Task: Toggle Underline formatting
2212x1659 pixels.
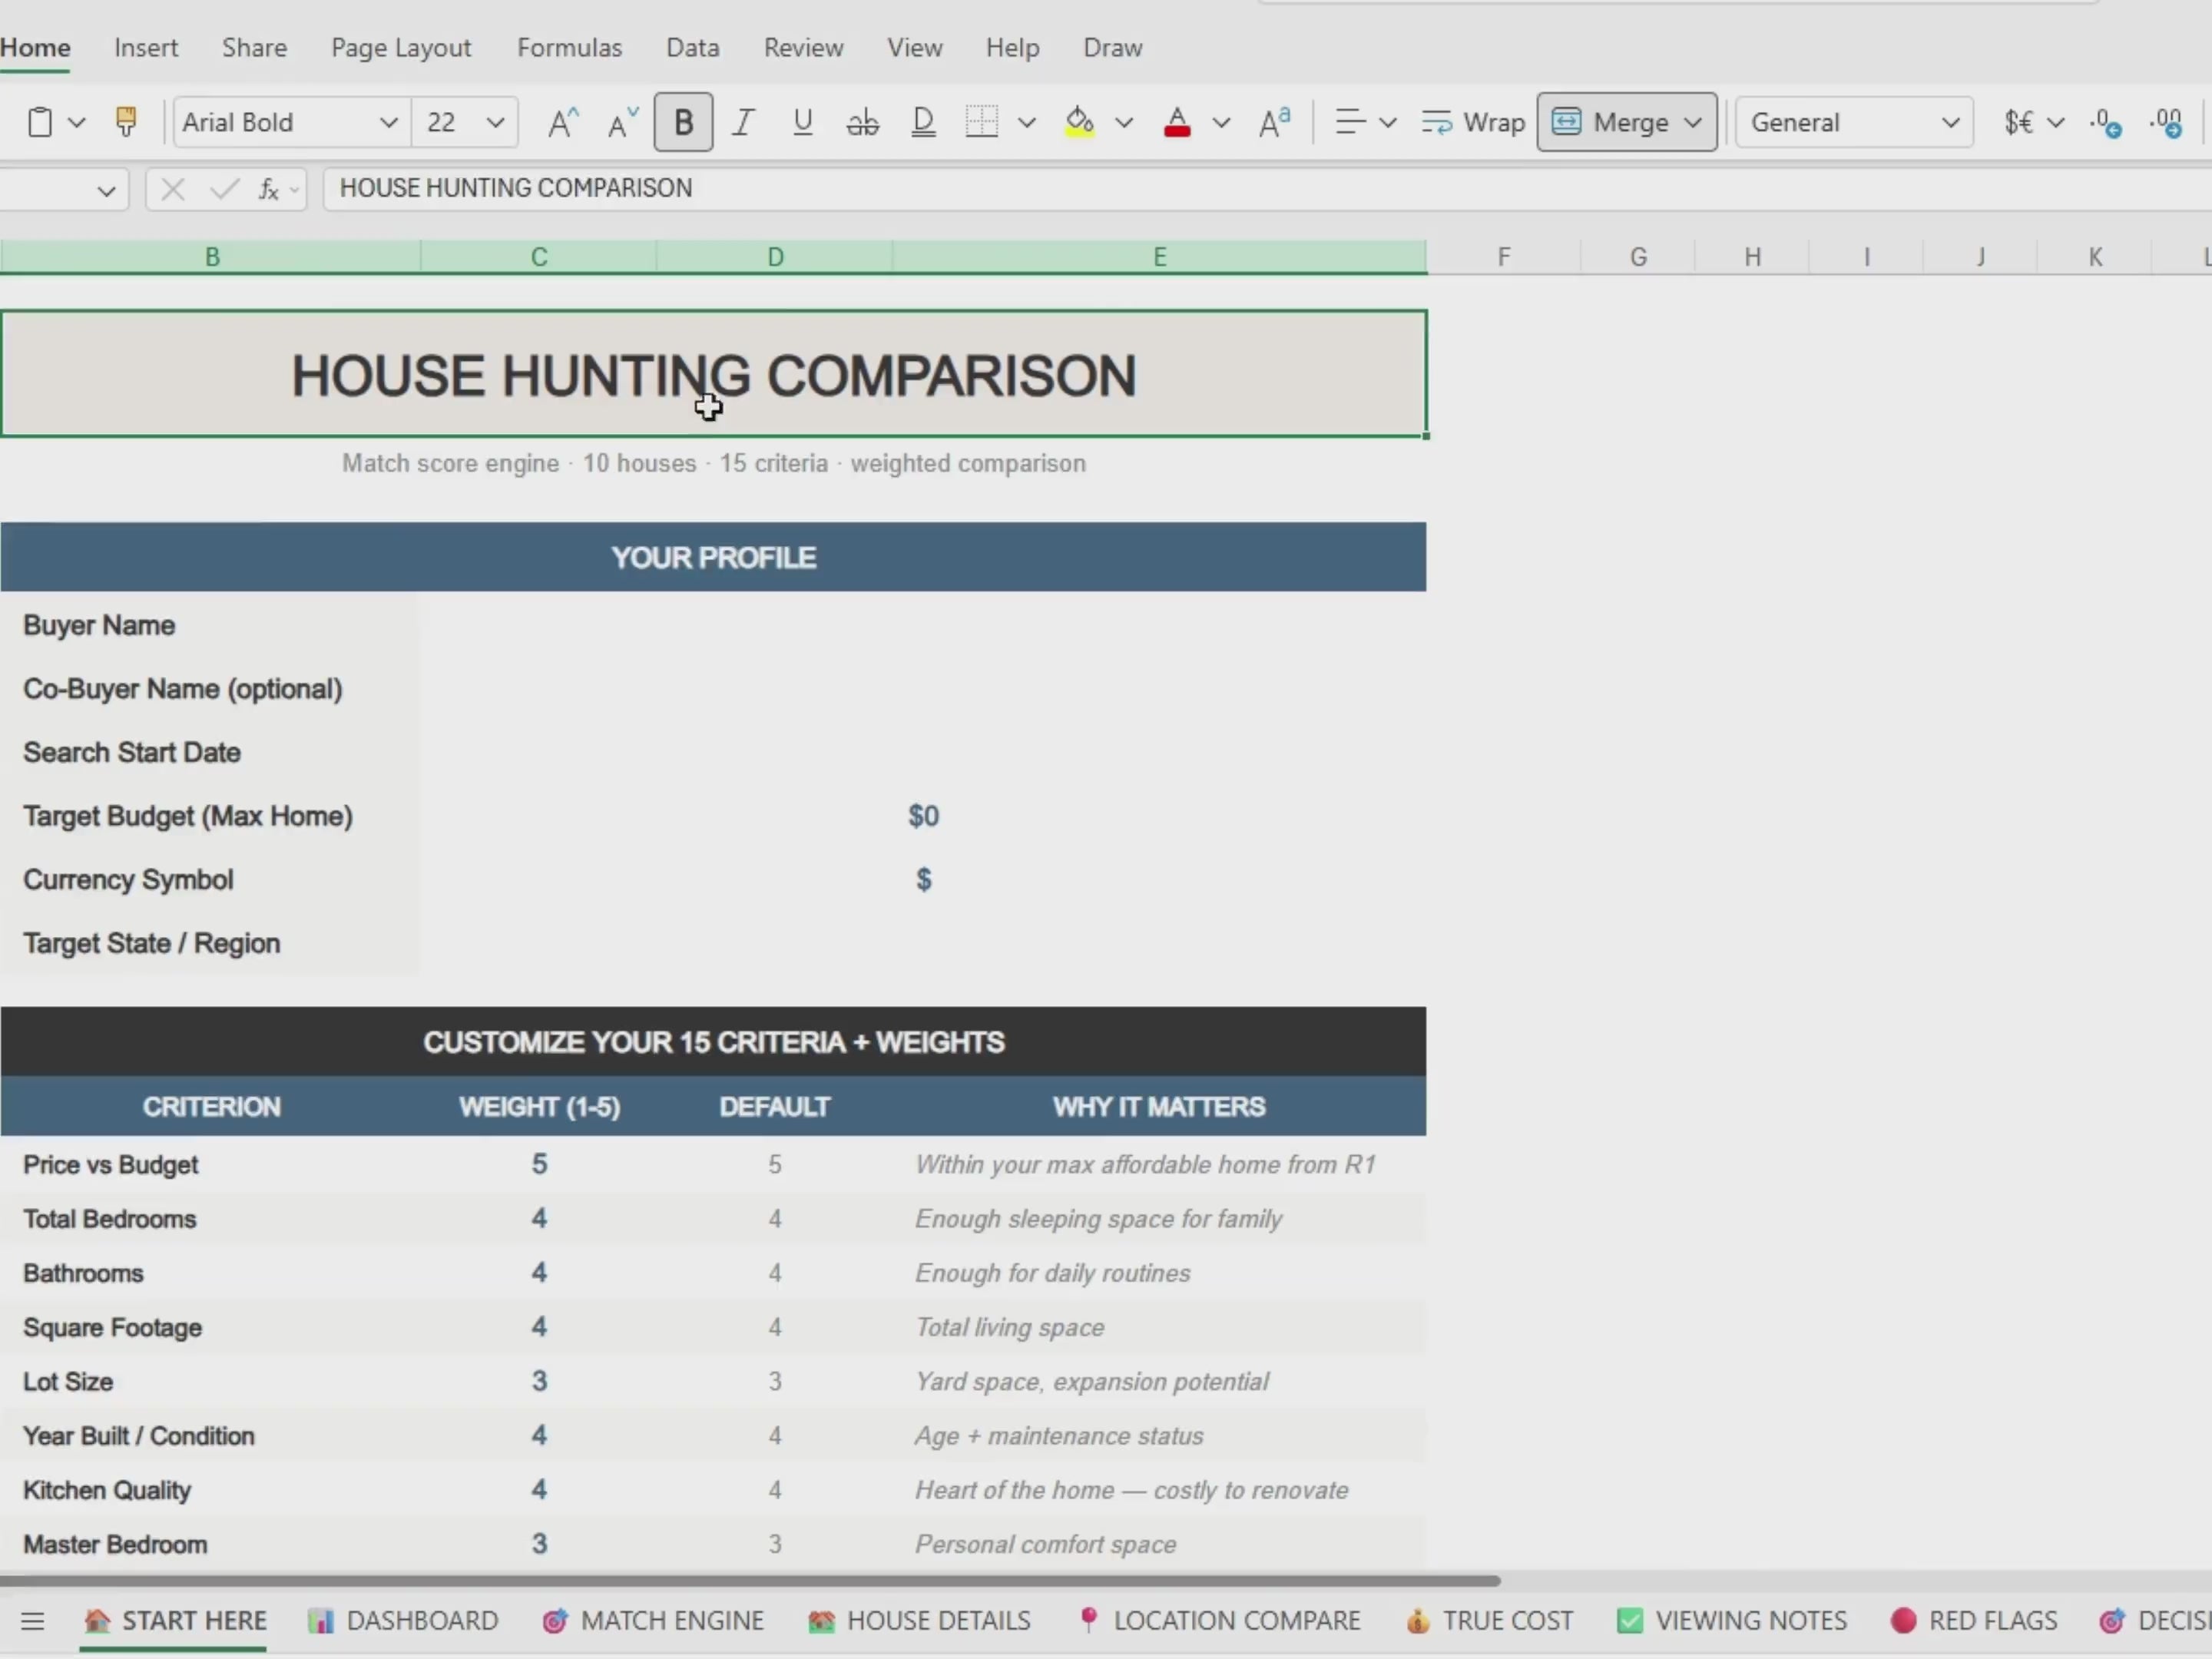Action: tap(802, 122)
